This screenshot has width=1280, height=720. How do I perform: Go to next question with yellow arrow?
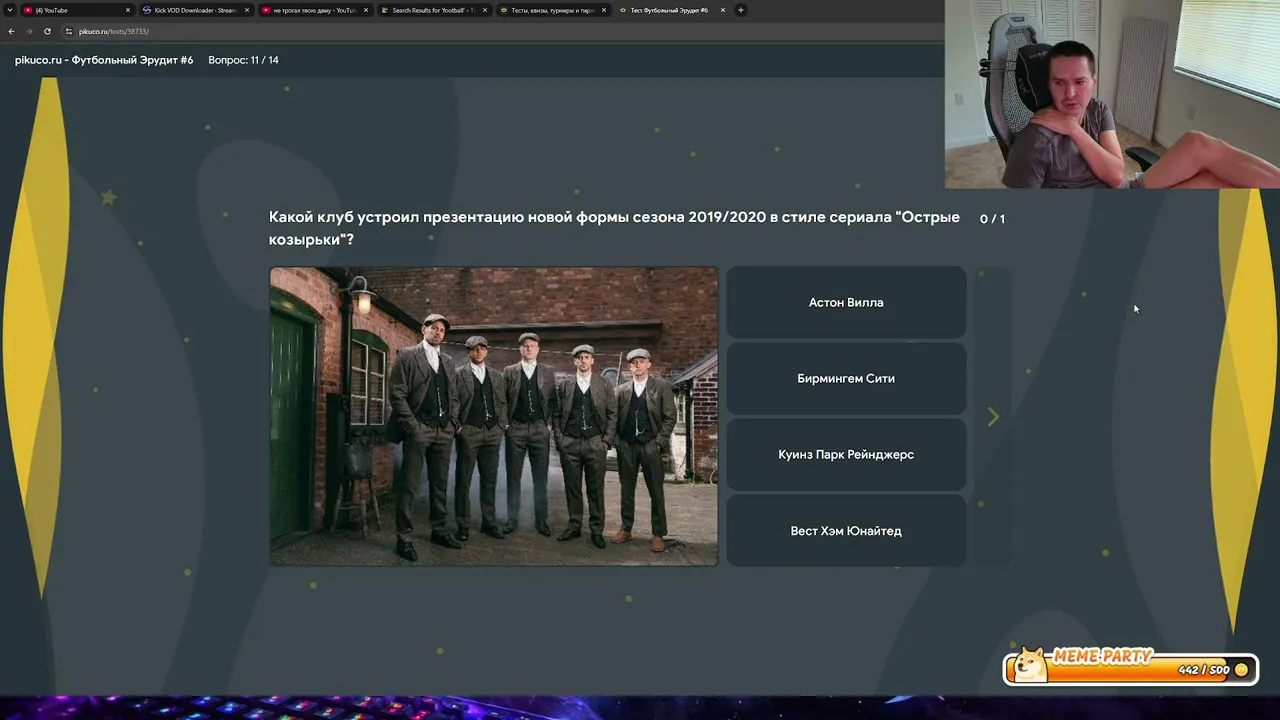point(993,417)
